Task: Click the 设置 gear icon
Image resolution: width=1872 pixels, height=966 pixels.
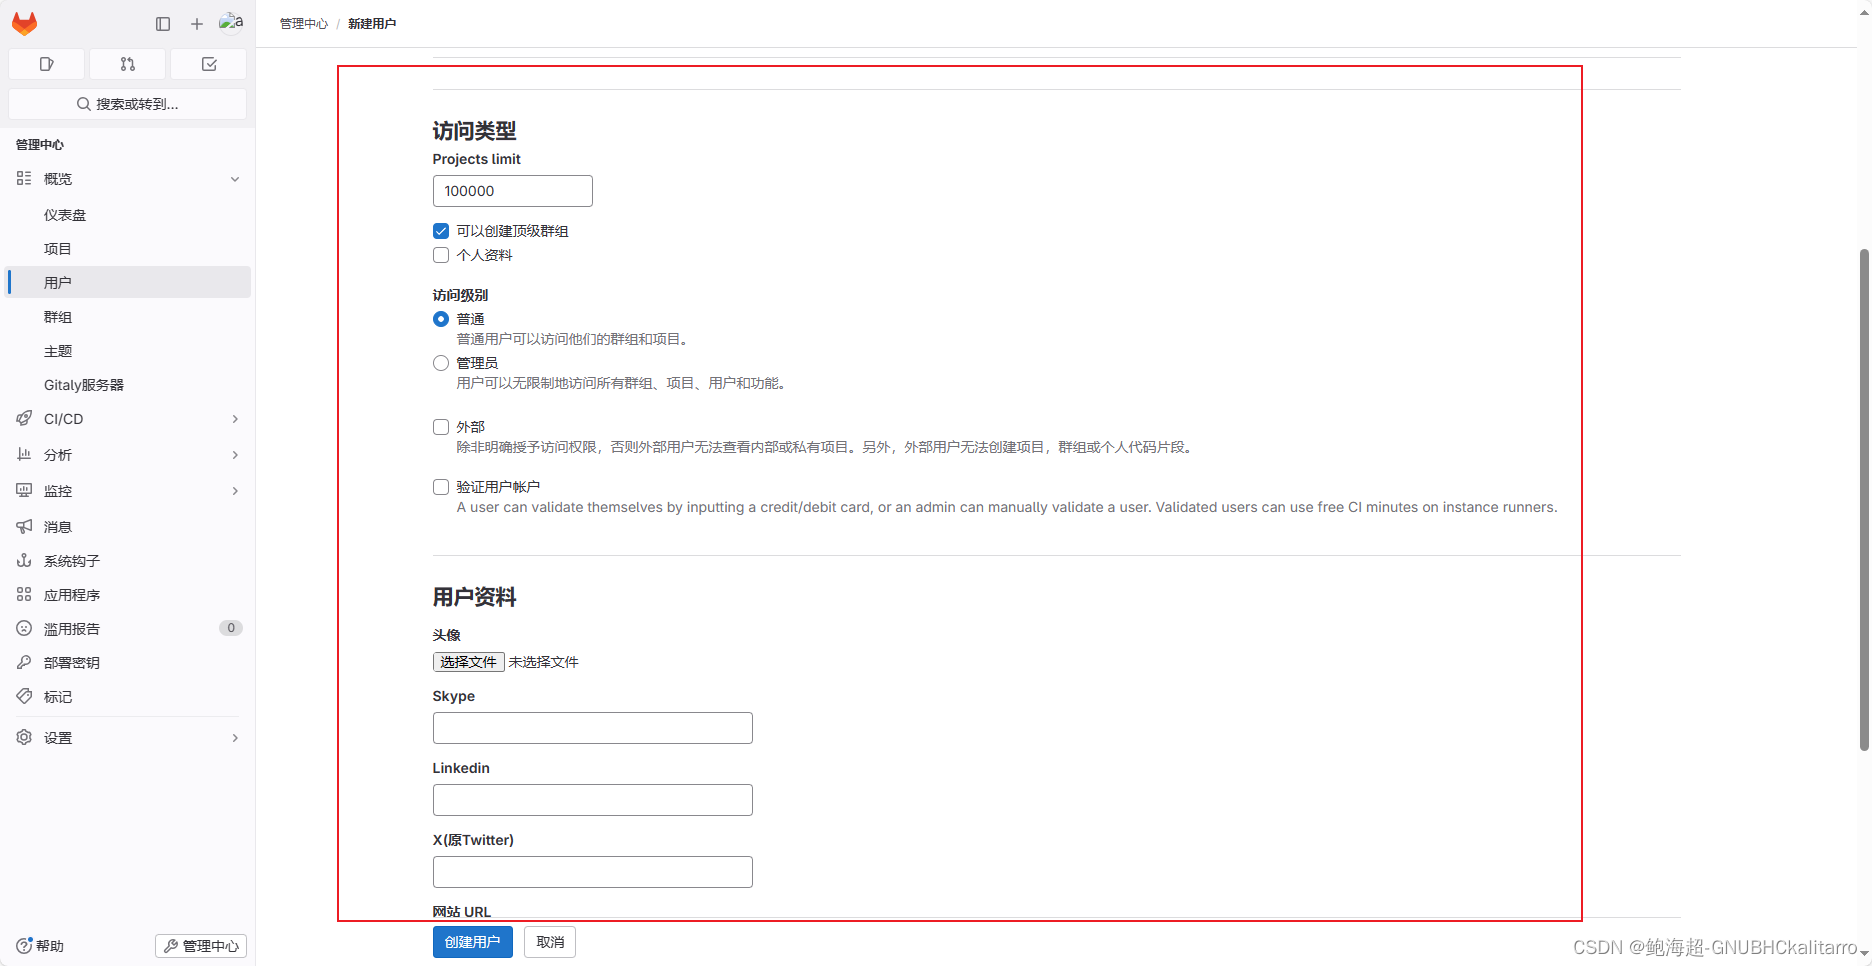Action: tap(24, 737)
